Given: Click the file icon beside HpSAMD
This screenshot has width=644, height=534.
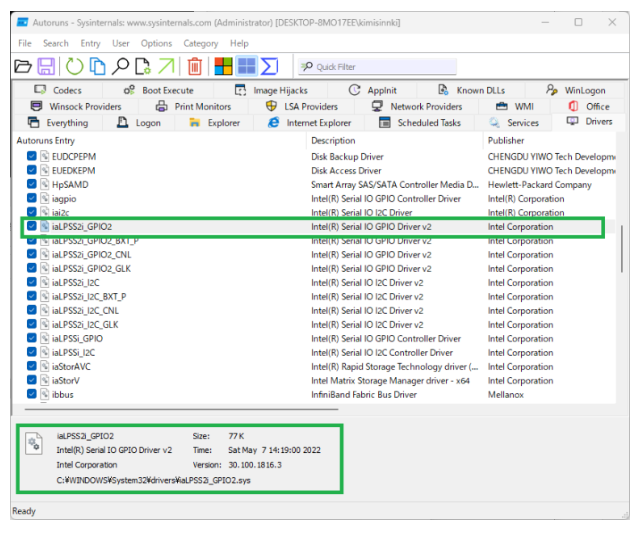Looking at the screenshot, I should 45,184.
